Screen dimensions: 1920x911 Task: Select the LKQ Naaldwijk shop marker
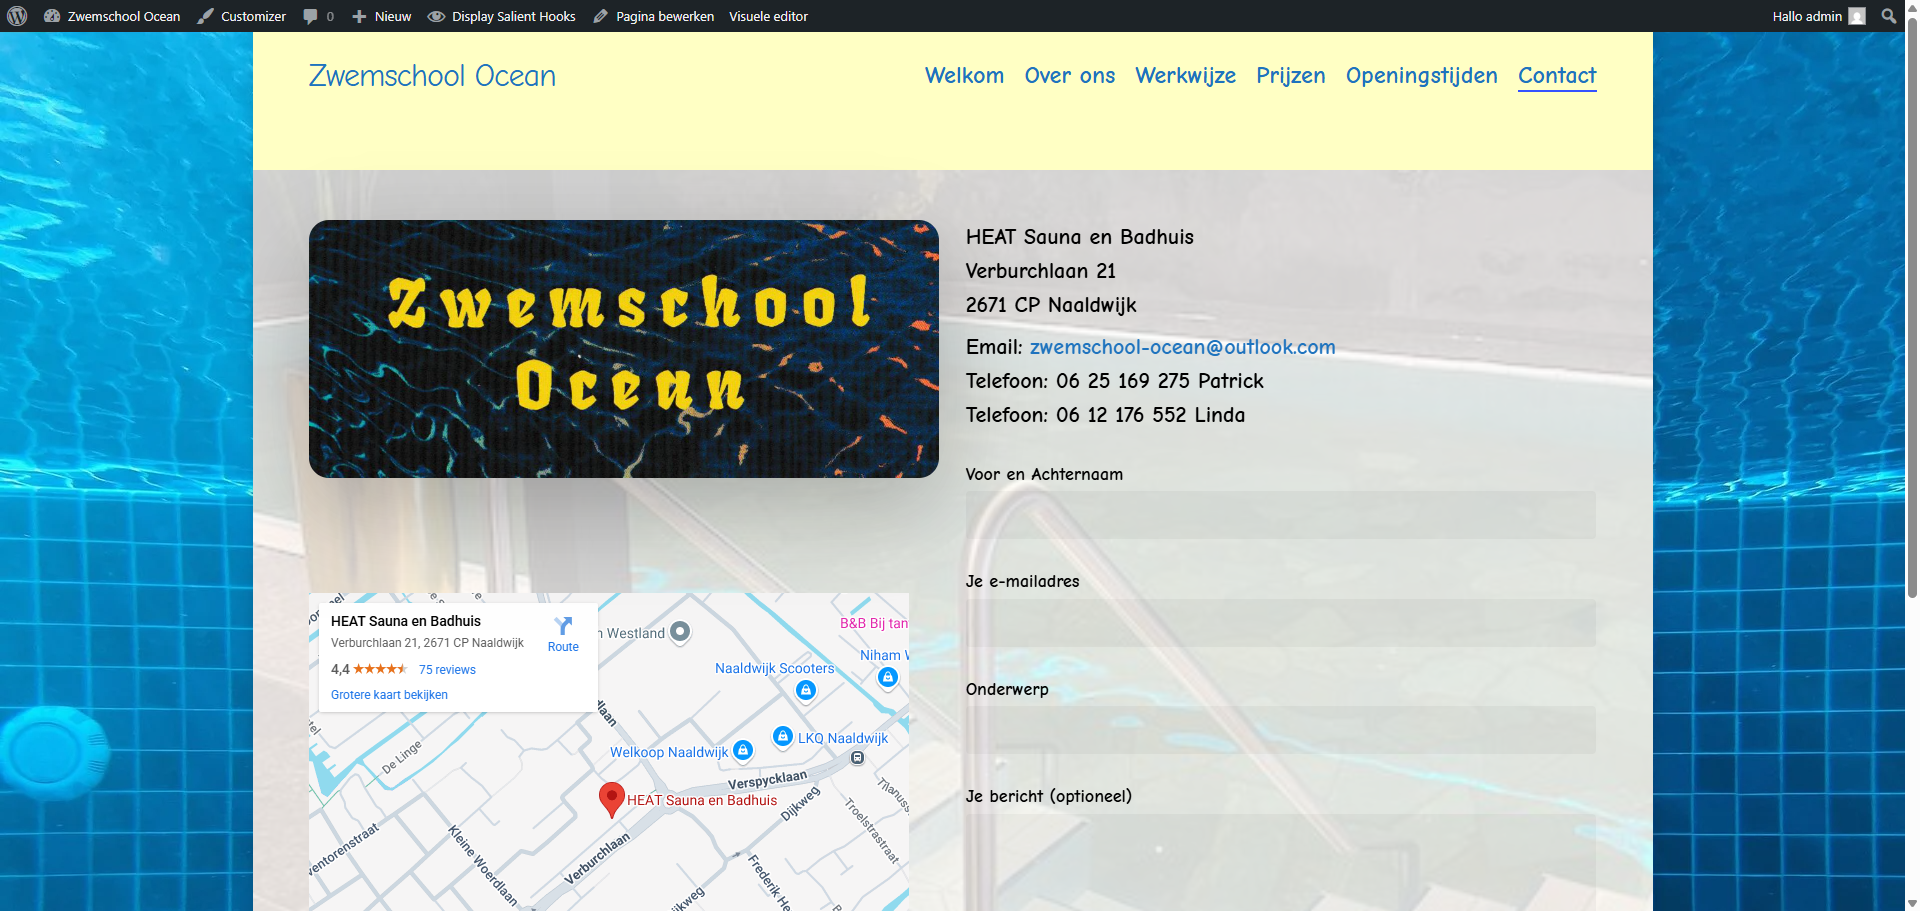pos(783,736)
